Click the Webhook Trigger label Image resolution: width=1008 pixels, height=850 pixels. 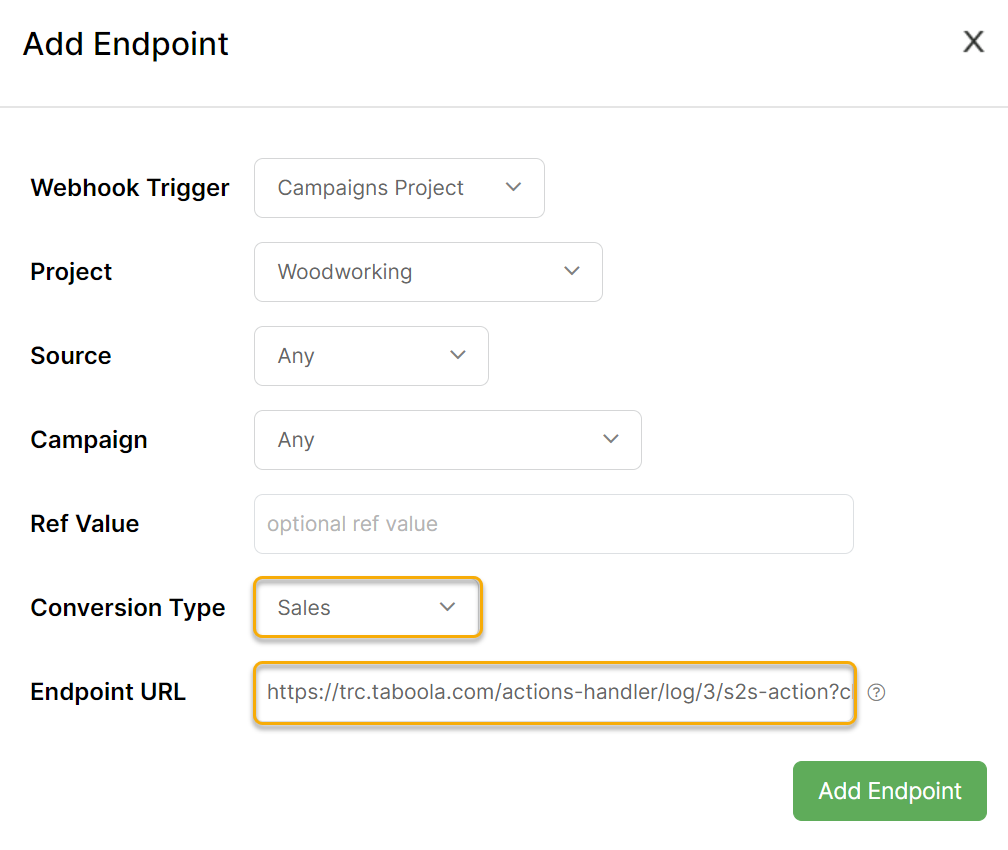tap(130, 188)
